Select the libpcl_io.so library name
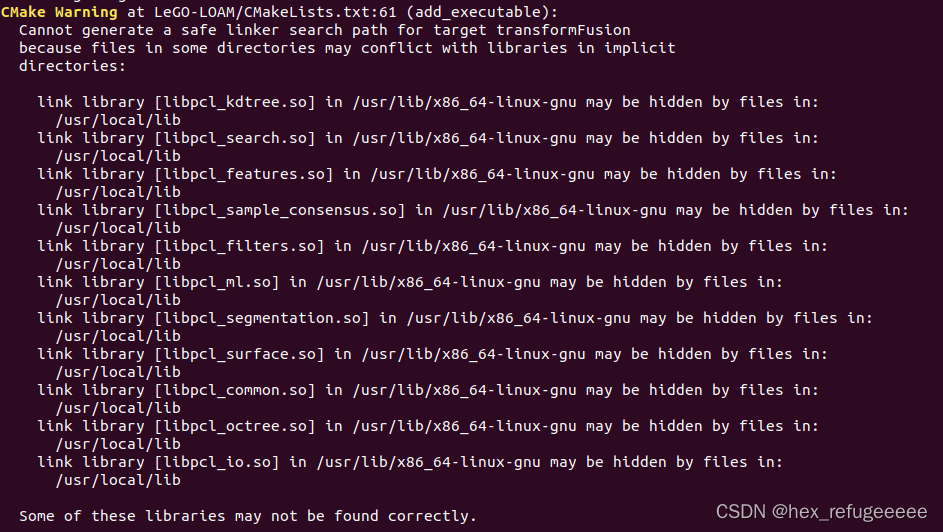The height and width of the screenshot is (532, 943). 217,463
